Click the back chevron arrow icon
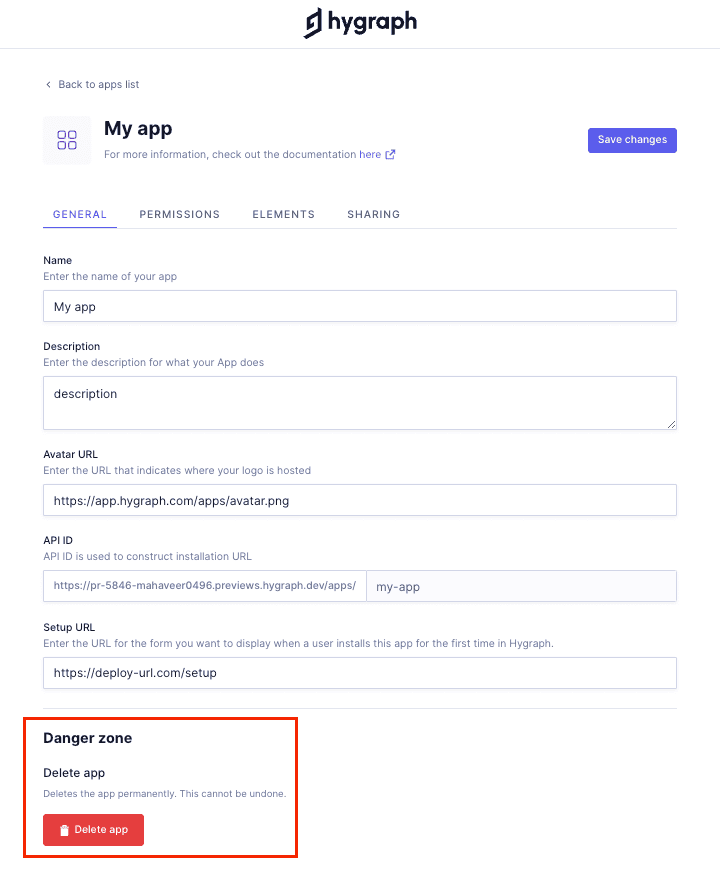720x879 pixels. [x=48, y=85]
